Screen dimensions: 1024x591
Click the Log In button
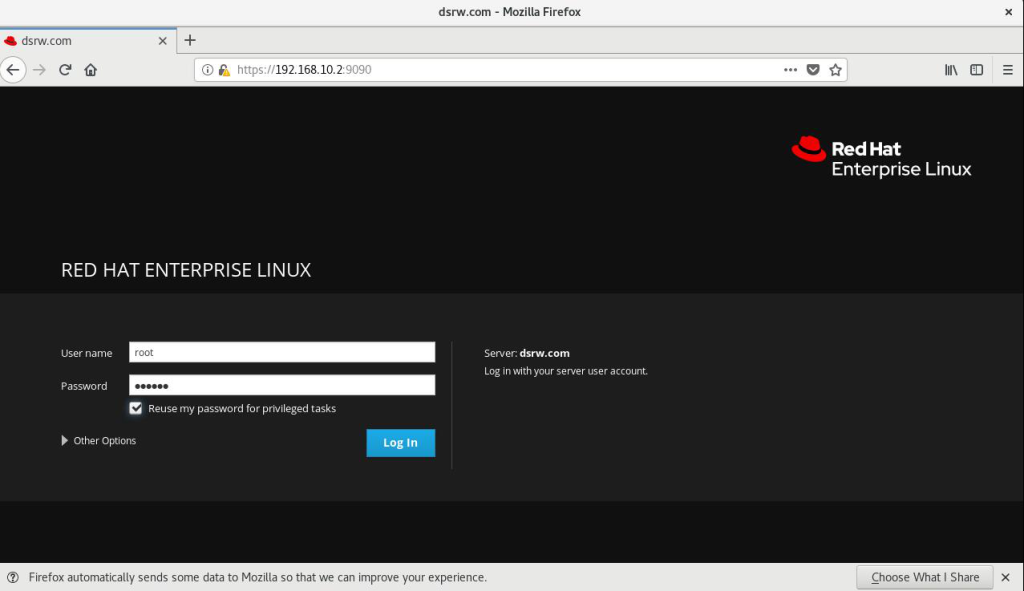coord(400,443)
